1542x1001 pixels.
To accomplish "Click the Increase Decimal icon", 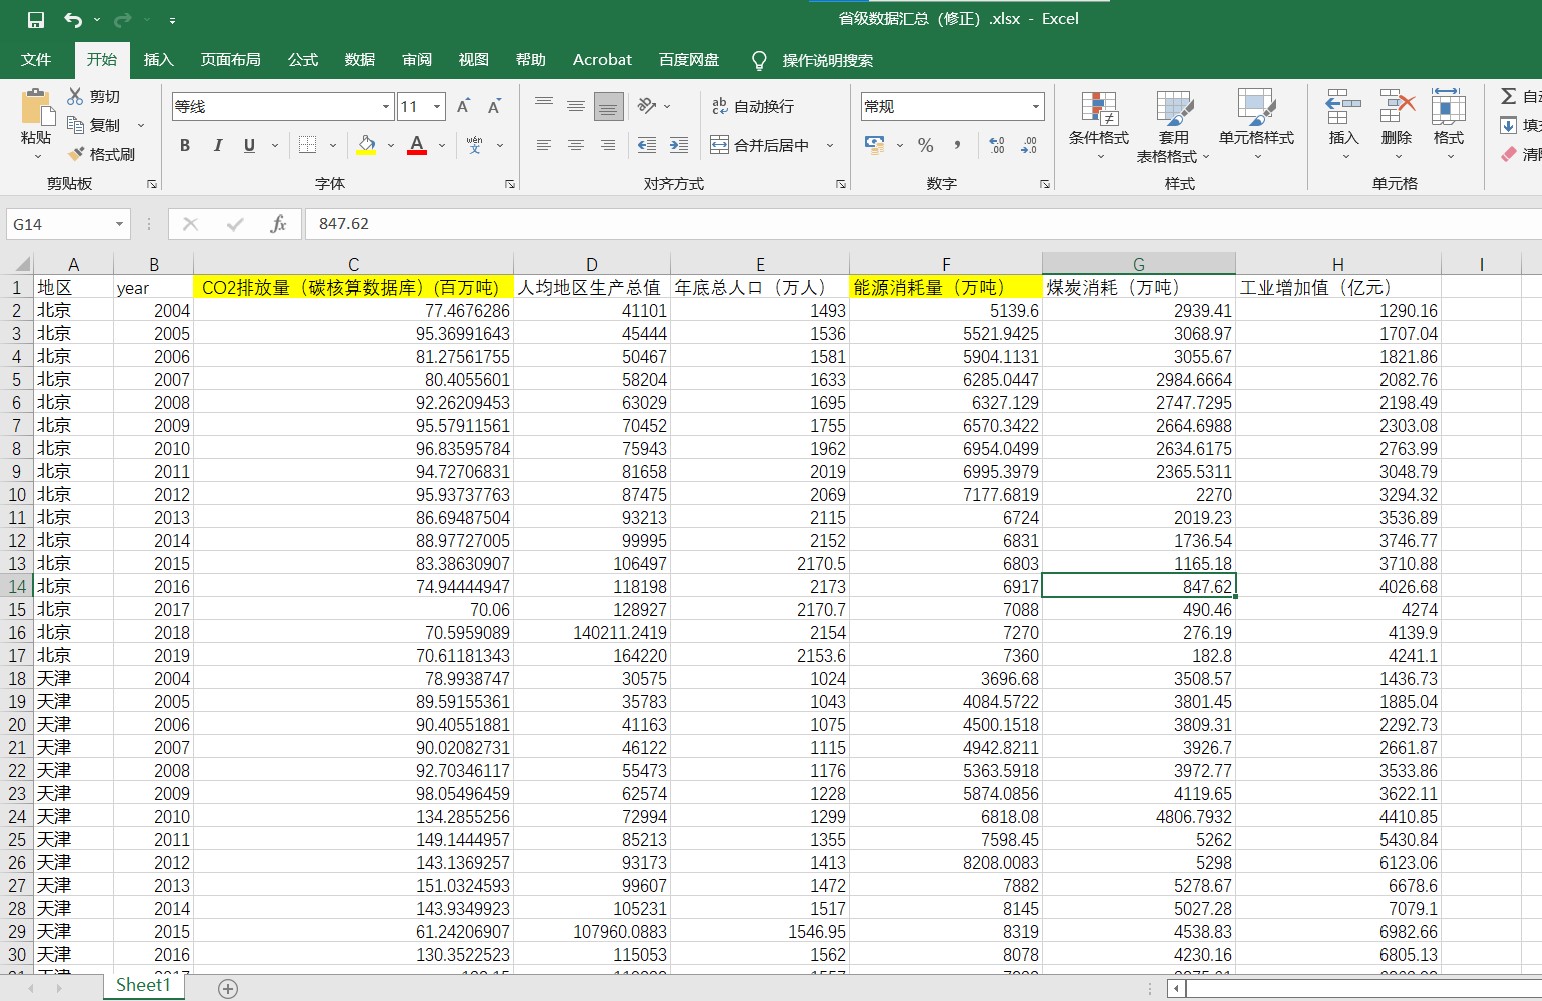I will pos(996,145).
